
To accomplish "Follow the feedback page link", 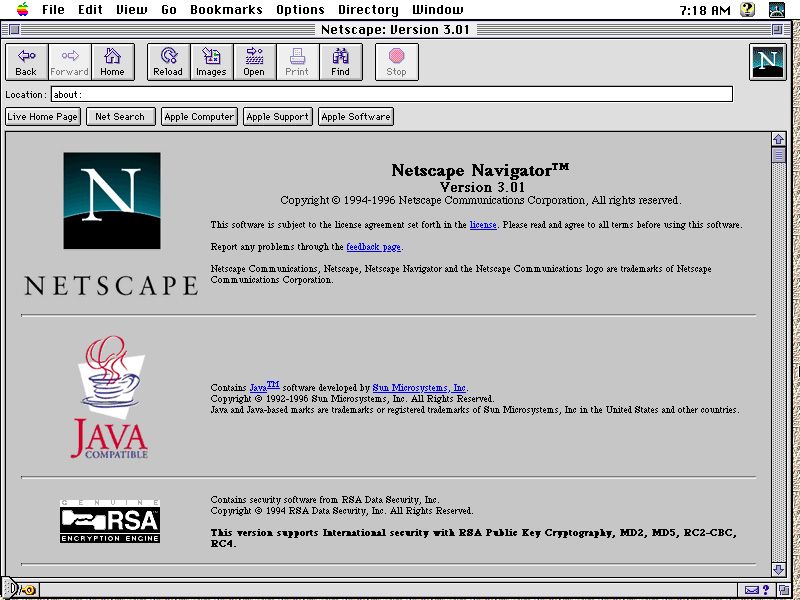I will click(373, 247).
